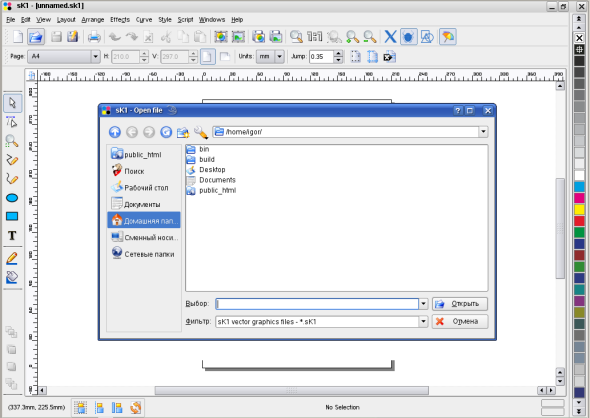Click the umbrella icon in toolbar
This screenshot has height=418, width=590.
pos(448,36)
